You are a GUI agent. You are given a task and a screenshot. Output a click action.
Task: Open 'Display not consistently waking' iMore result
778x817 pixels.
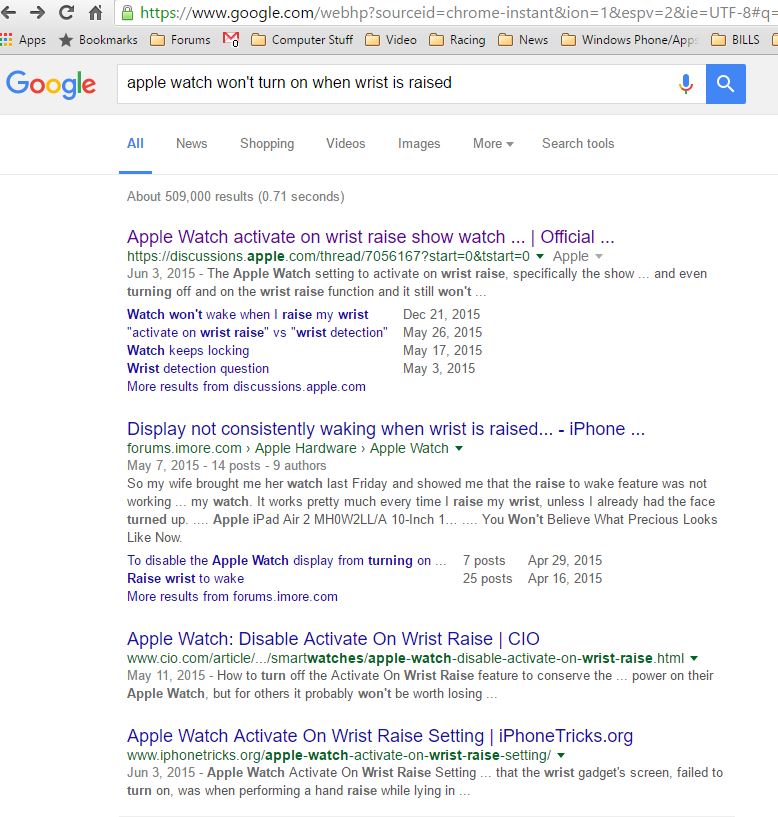coord(386,429)
